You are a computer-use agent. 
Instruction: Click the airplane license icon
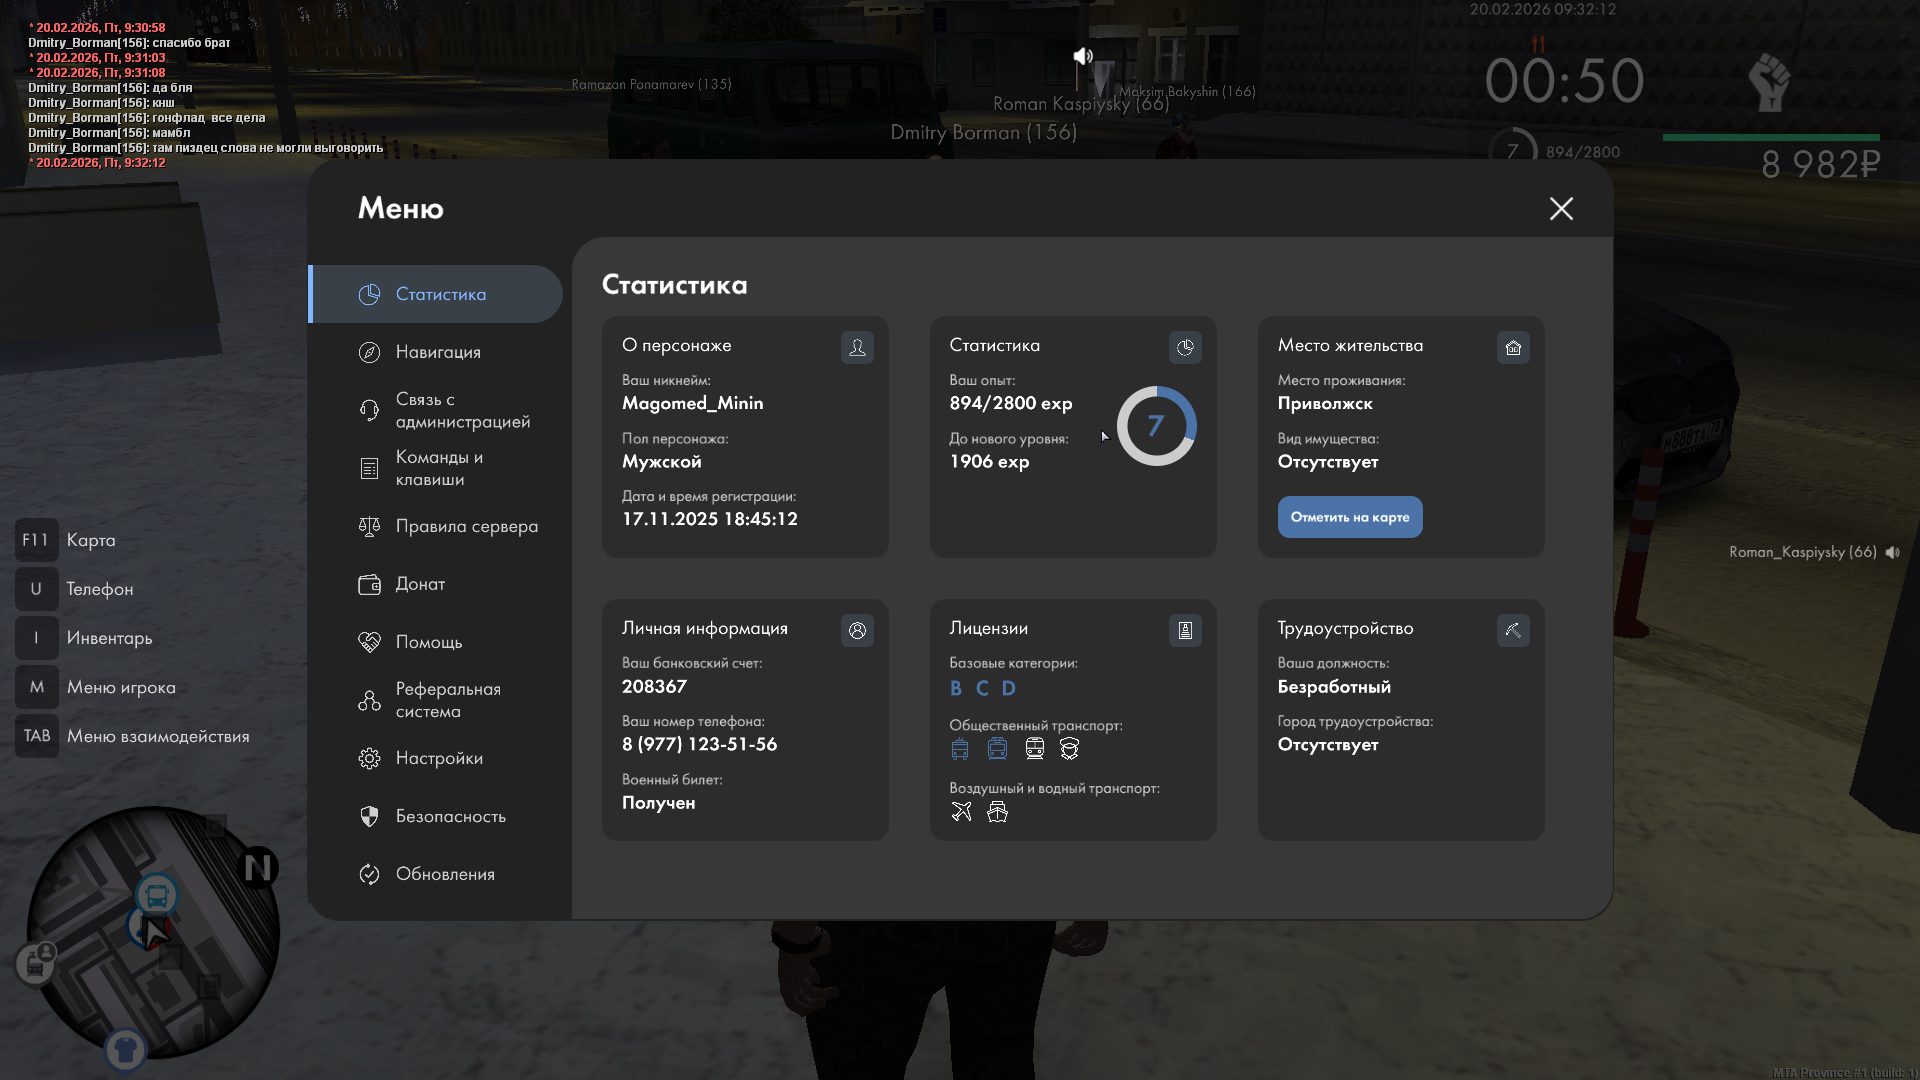coord(961,812)
